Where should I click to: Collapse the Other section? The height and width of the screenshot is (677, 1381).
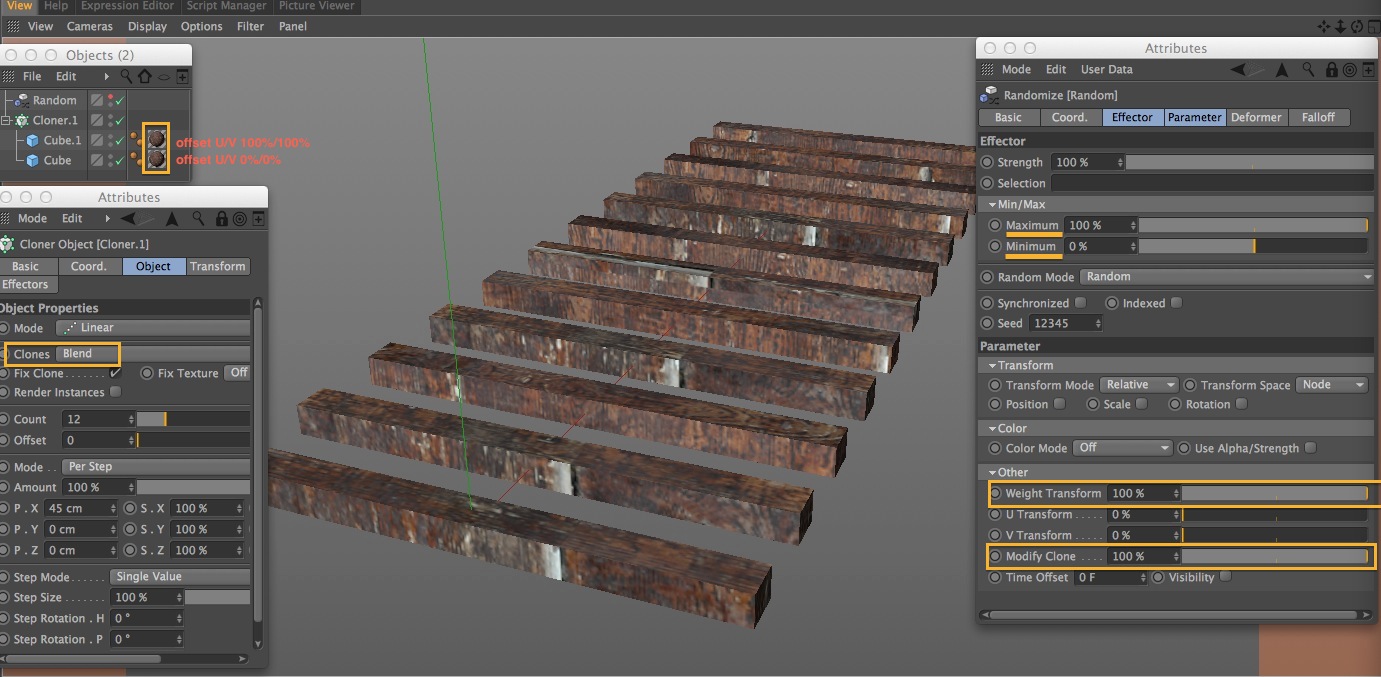[x=991, y=472]
